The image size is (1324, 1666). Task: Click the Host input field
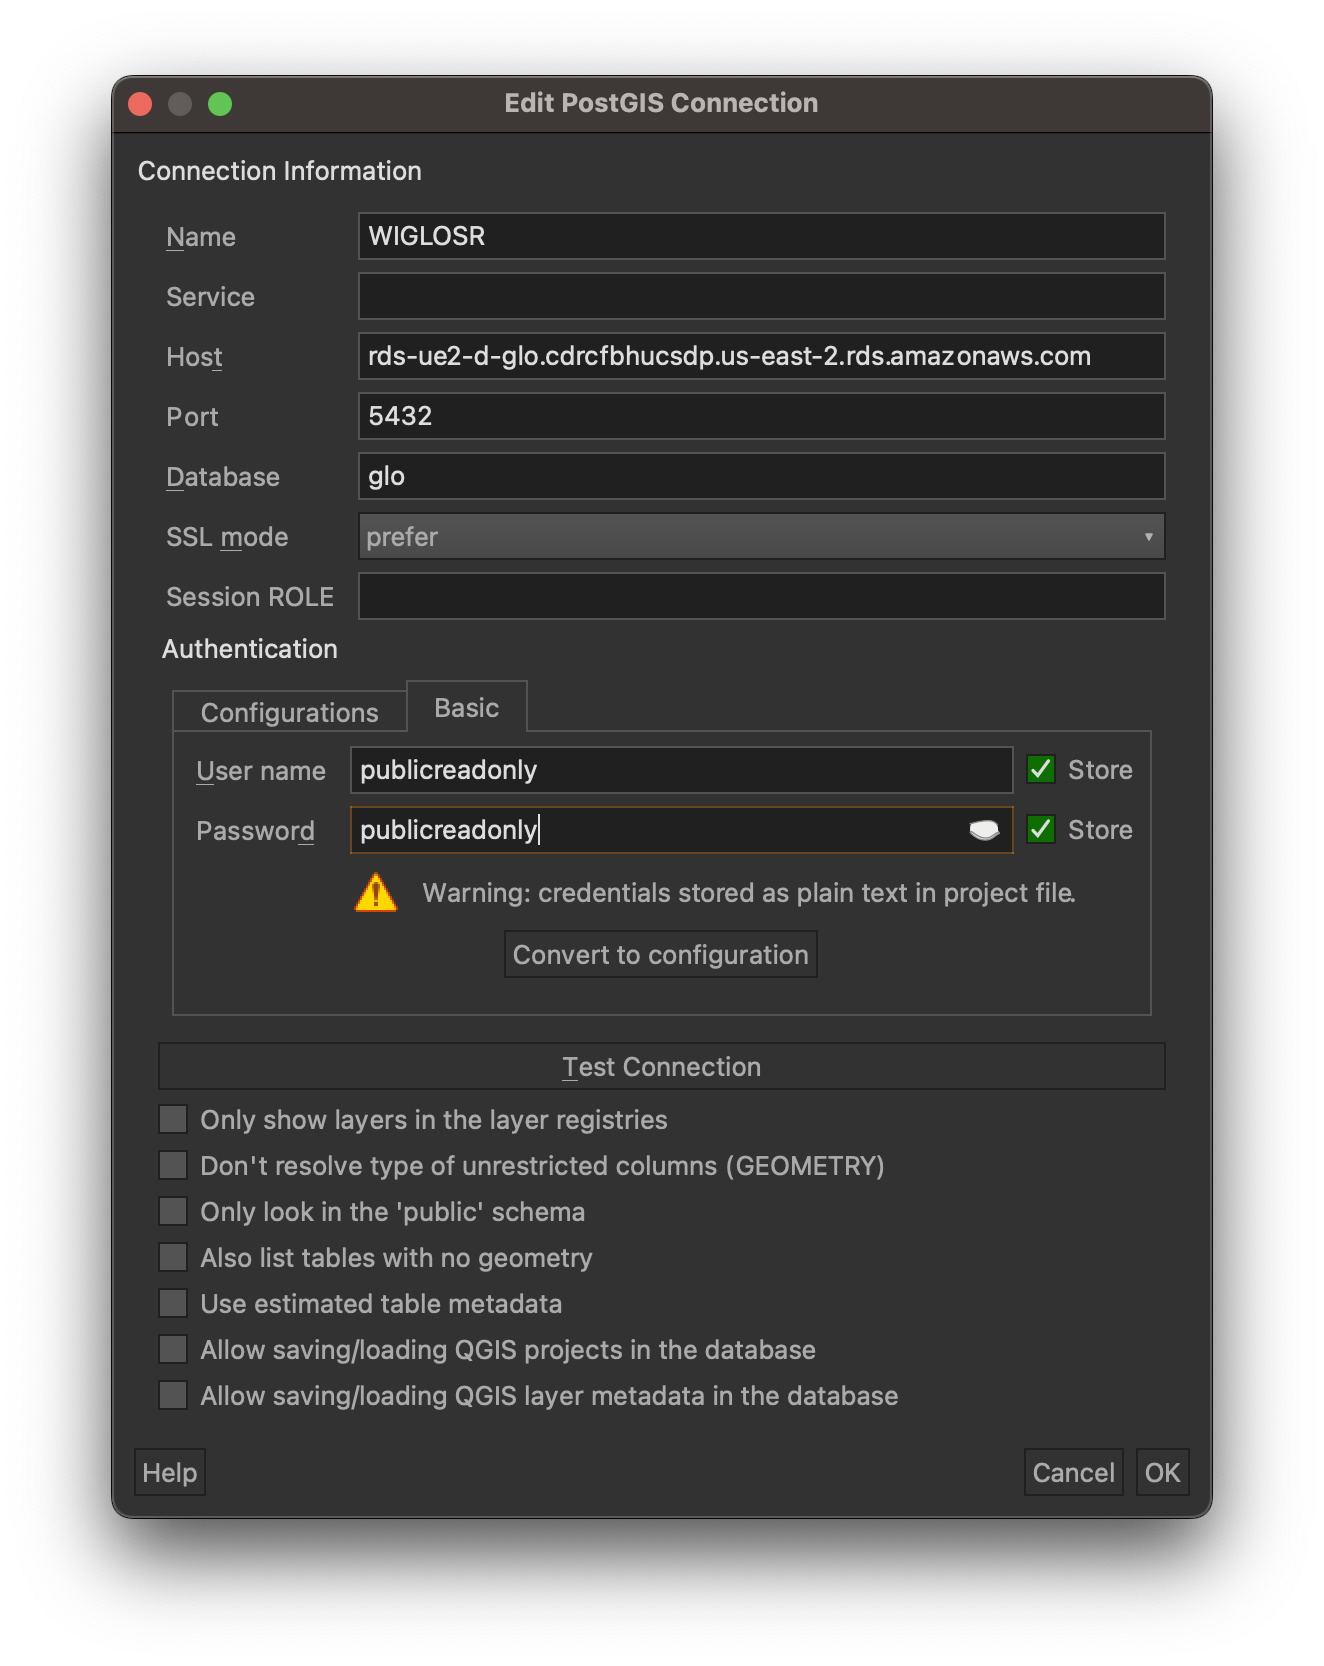click(761, 356)
